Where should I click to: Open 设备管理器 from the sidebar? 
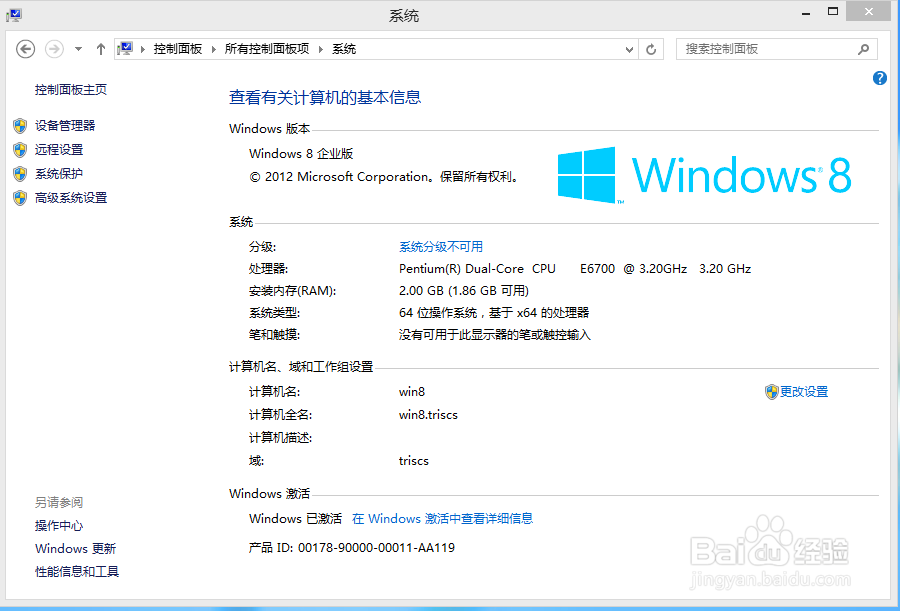(x=65, y=126)
